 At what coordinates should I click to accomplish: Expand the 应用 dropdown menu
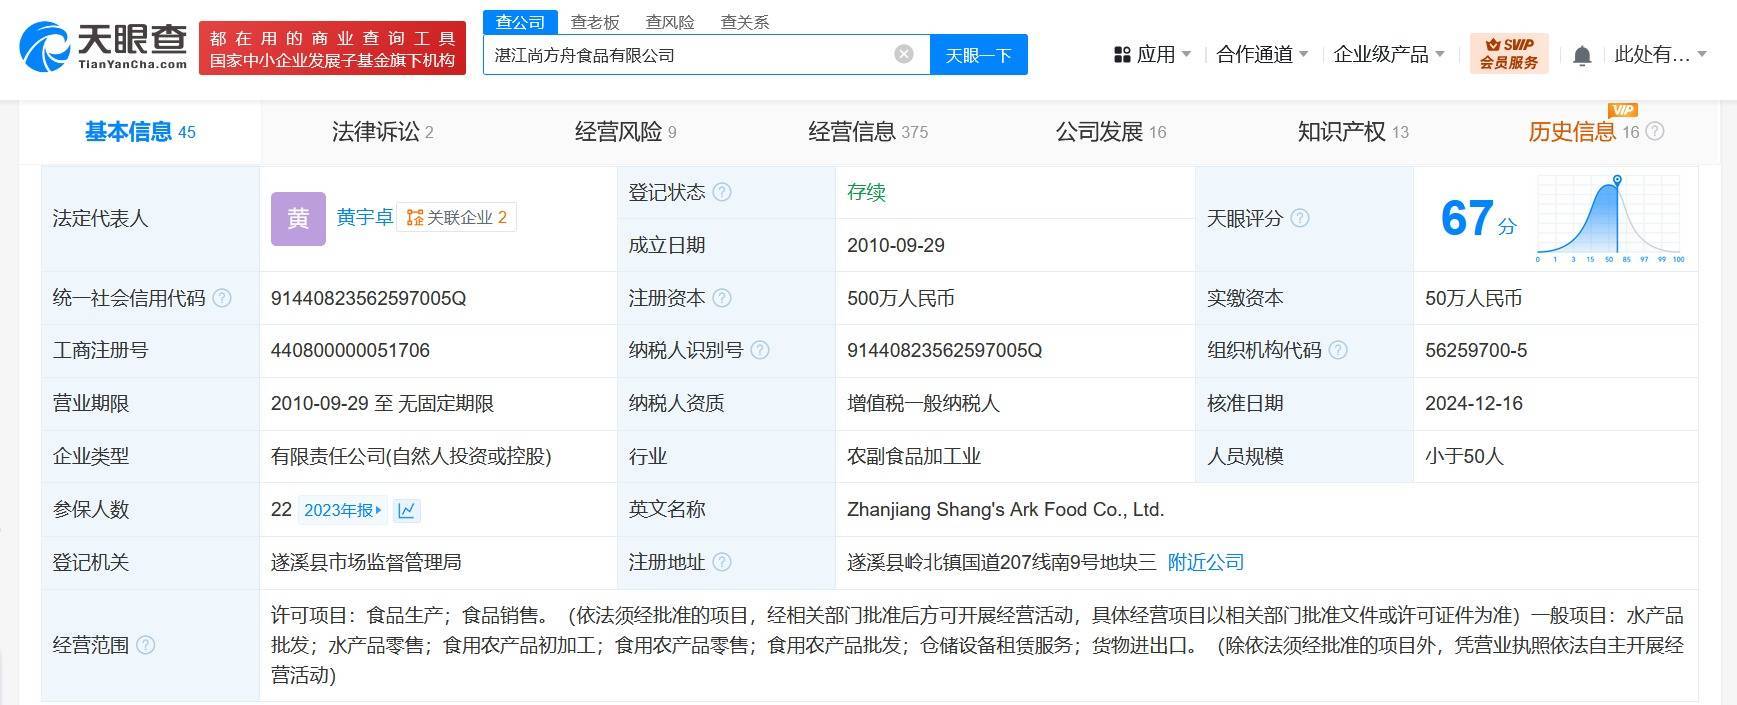1153,54
